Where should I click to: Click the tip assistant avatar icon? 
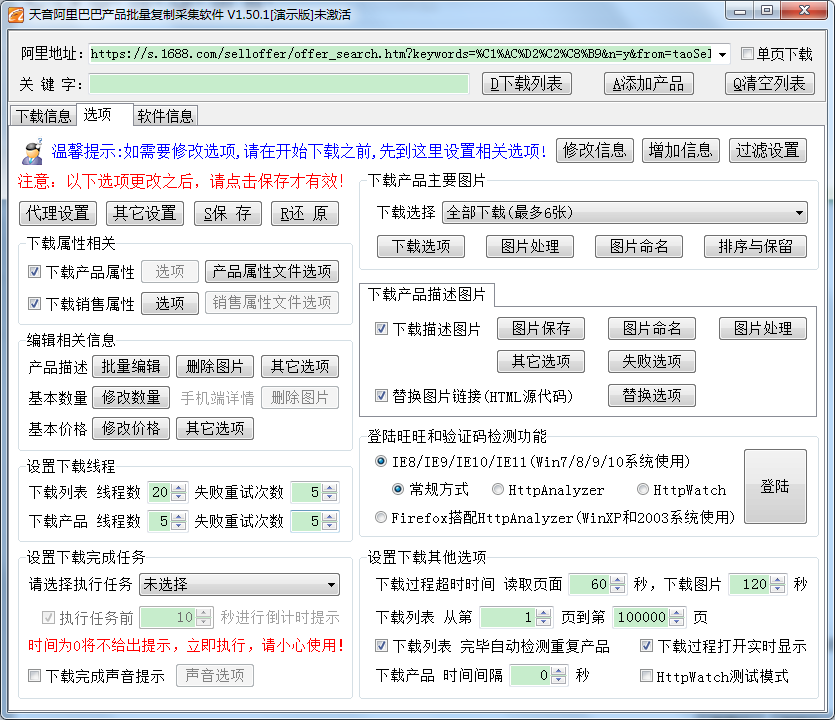(x=33, y=152)
